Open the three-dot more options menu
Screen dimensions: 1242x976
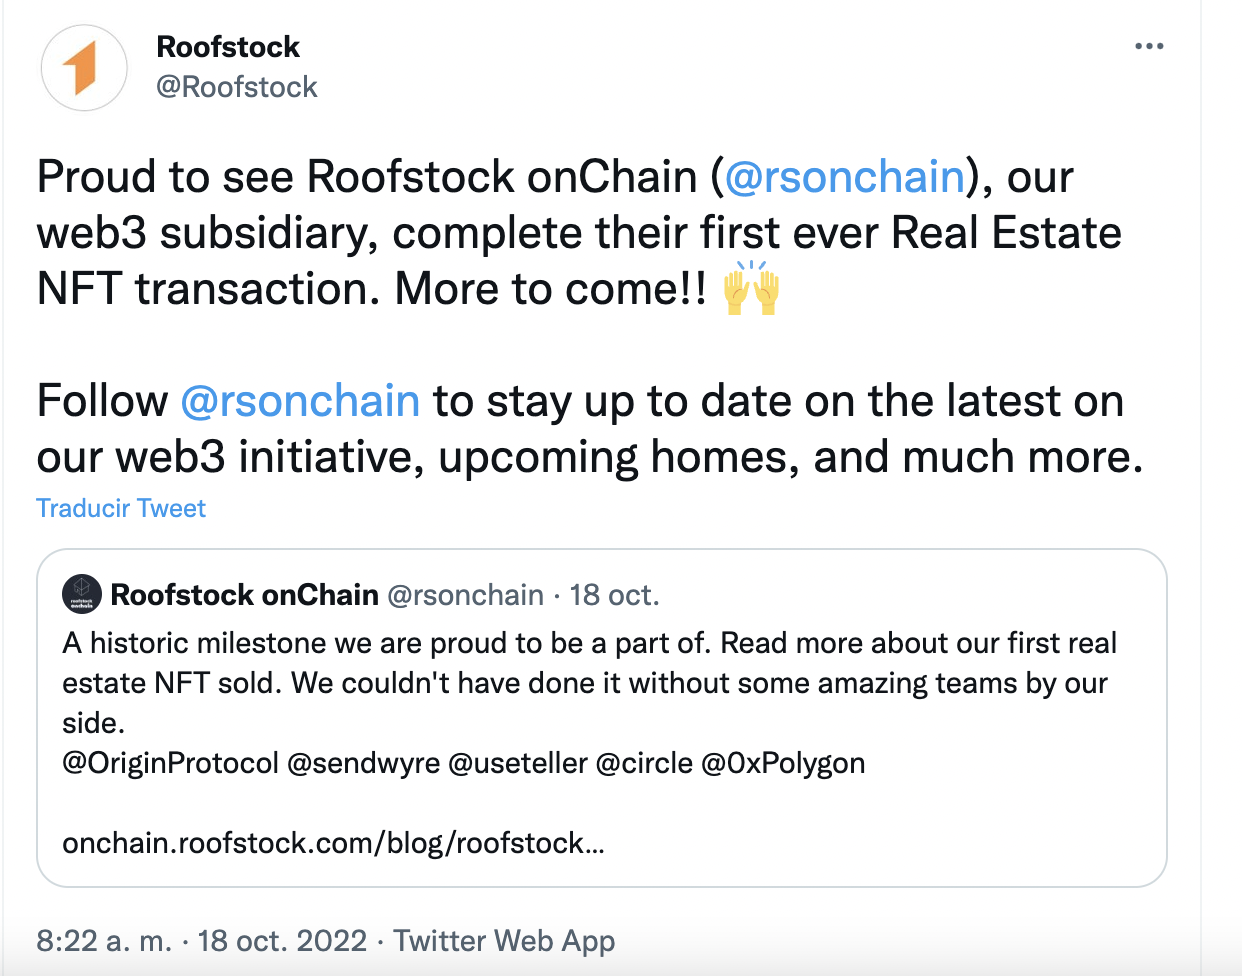(x=1149, y=47)
